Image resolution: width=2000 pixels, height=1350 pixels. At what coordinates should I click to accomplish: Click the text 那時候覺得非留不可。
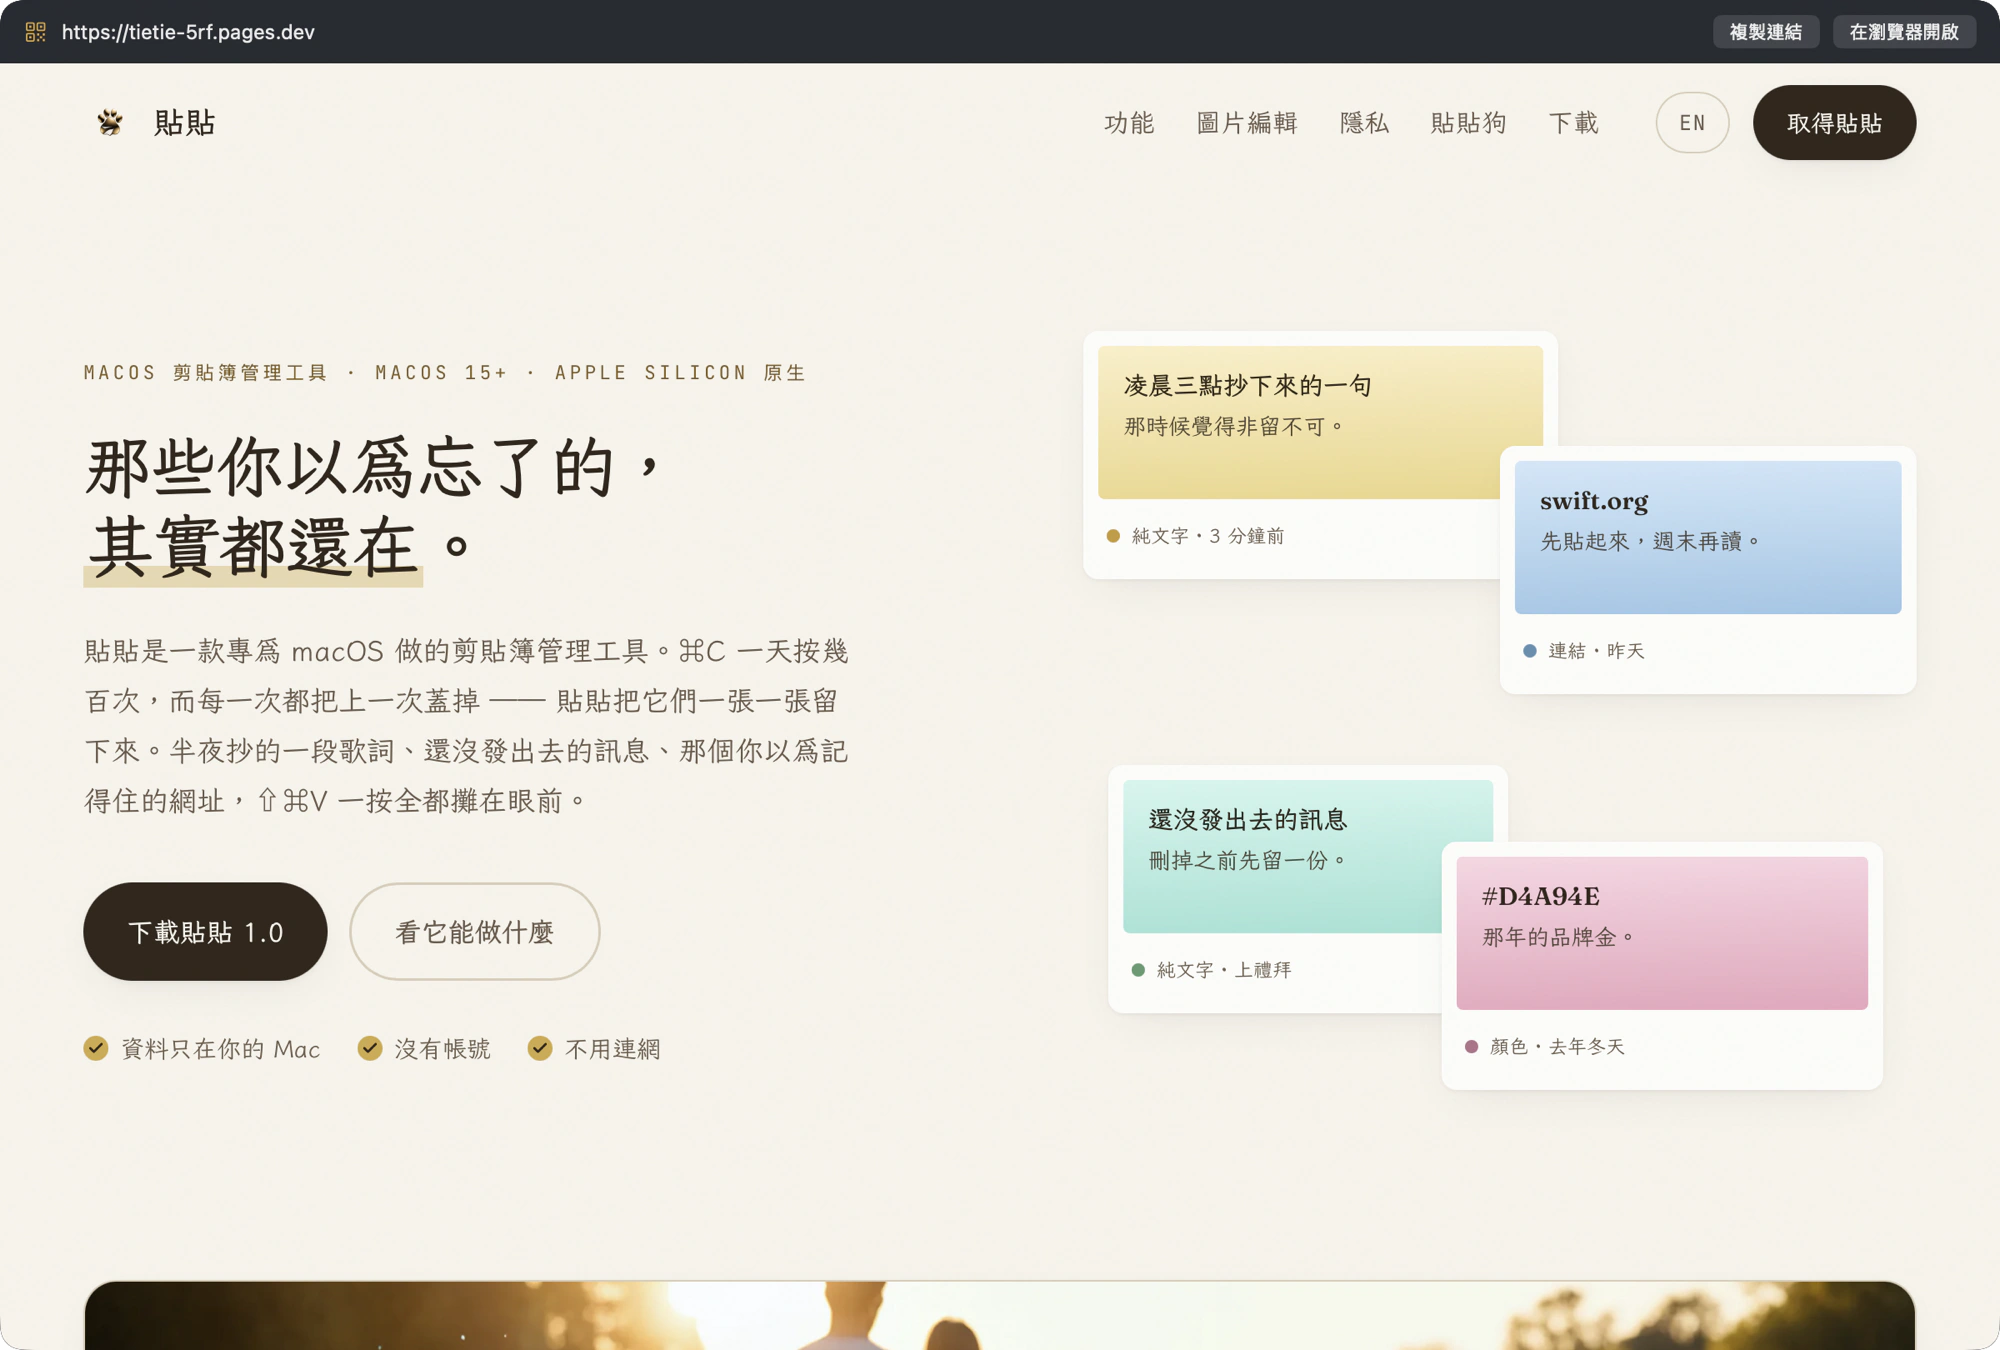pos(1236,427)
